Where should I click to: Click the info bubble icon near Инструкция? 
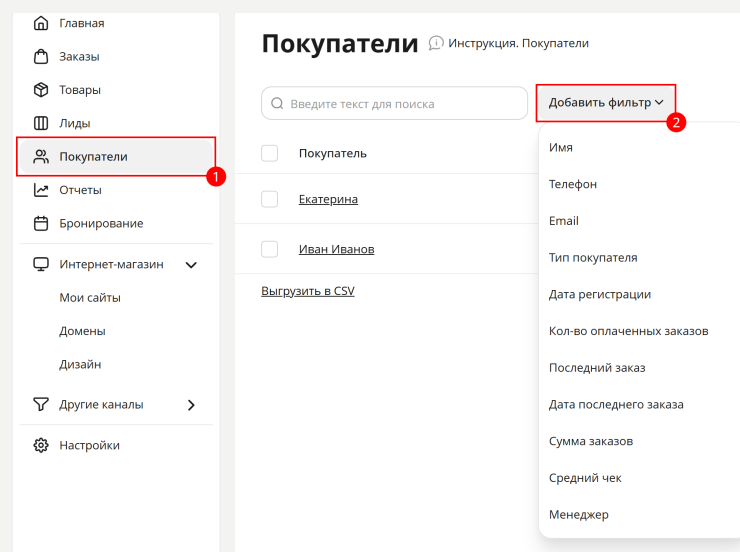pyautogui.click(x=436, y=43)
